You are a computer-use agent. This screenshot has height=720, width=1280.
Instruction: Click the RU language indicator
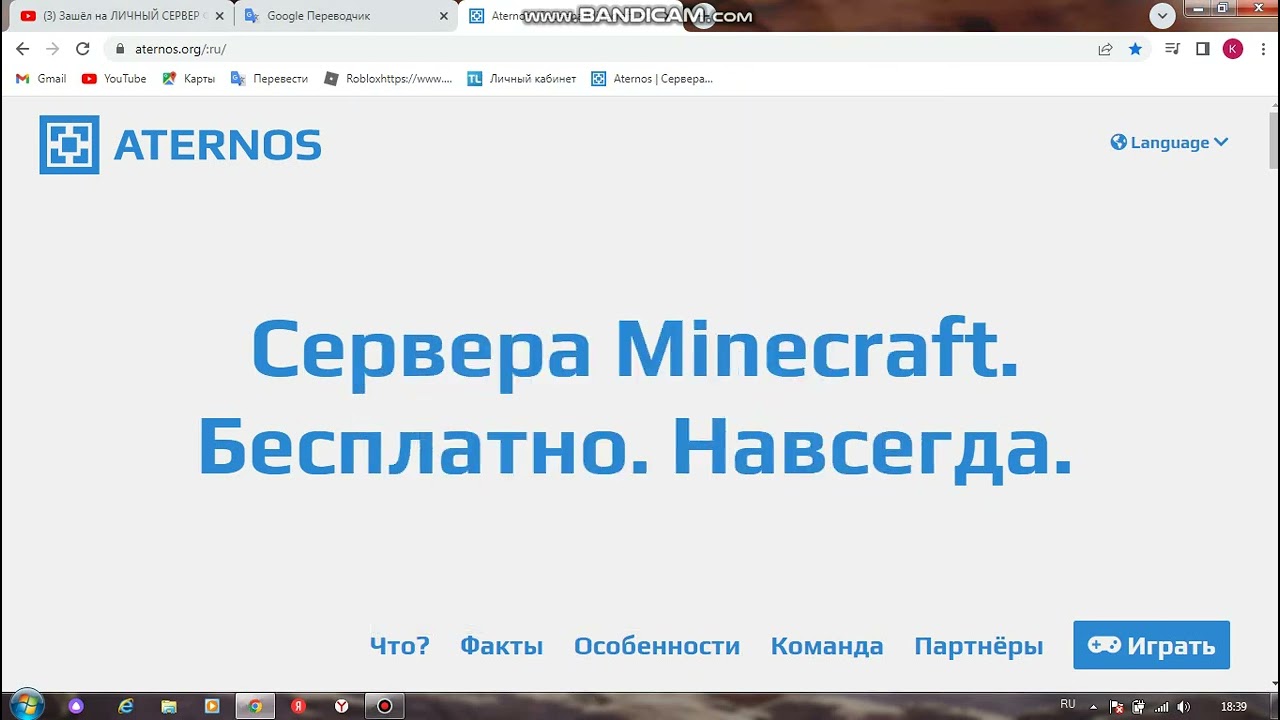[x=1068, y=705]
